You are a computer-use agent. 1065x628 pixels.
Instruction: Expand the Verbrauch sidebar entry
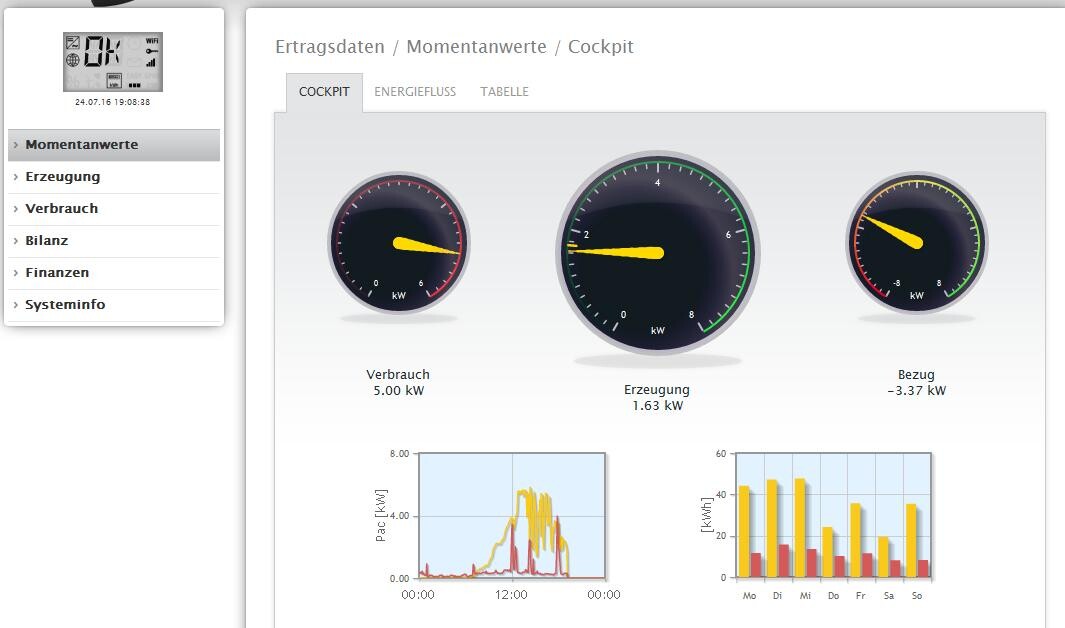pyautogui.click(x=62, y=209)
